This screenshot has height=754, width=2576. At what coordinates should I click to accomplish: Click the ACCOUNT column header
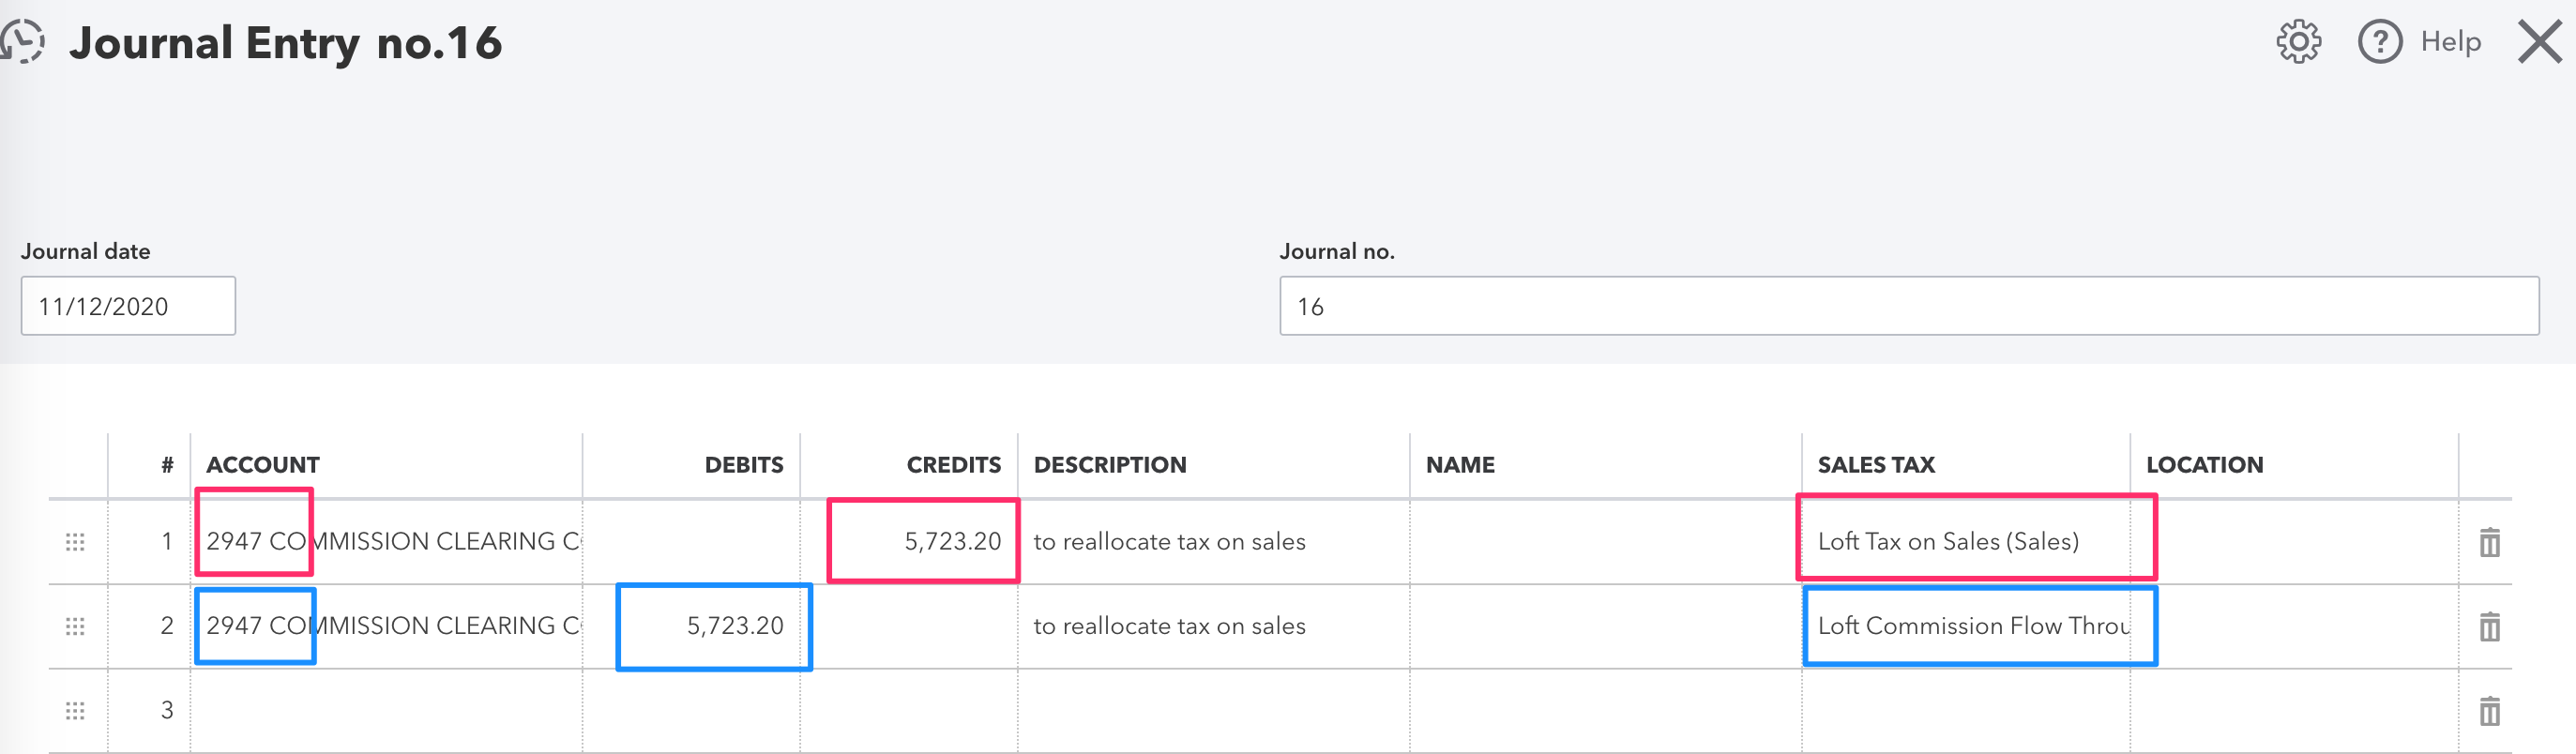[263, 465]
